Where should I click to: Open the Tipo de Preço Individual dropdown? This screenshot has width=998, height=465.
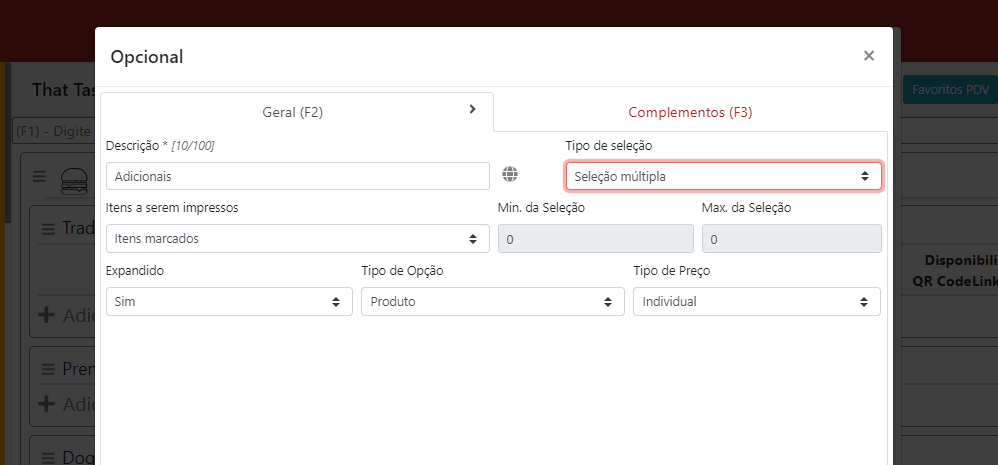click(756, 301)
